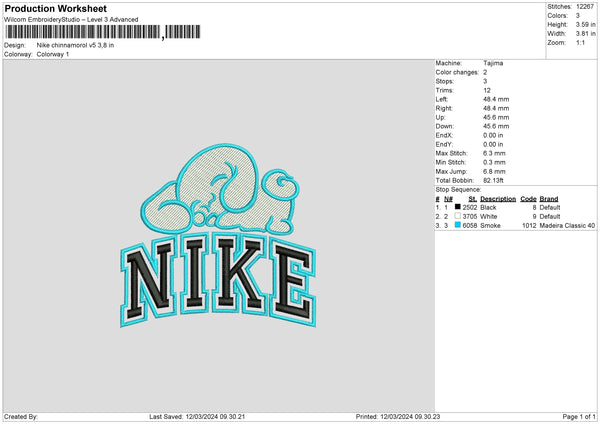Image resolution: width=600 pixels, height=424 pixels.
Task: Click the black color swatch in stop sequence
Action: point(457,207)
